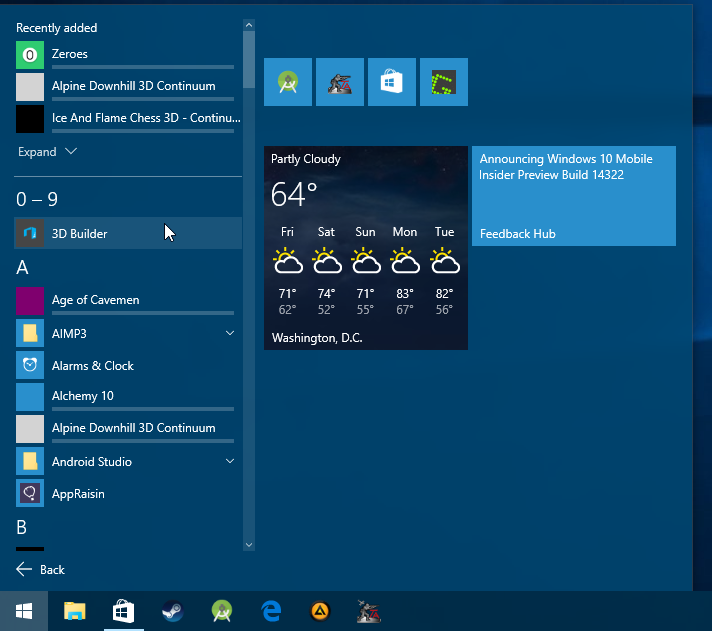Open File Explorer from the taskbar
The height and width of the screenshot is (631, 712).
pos(74,611)
